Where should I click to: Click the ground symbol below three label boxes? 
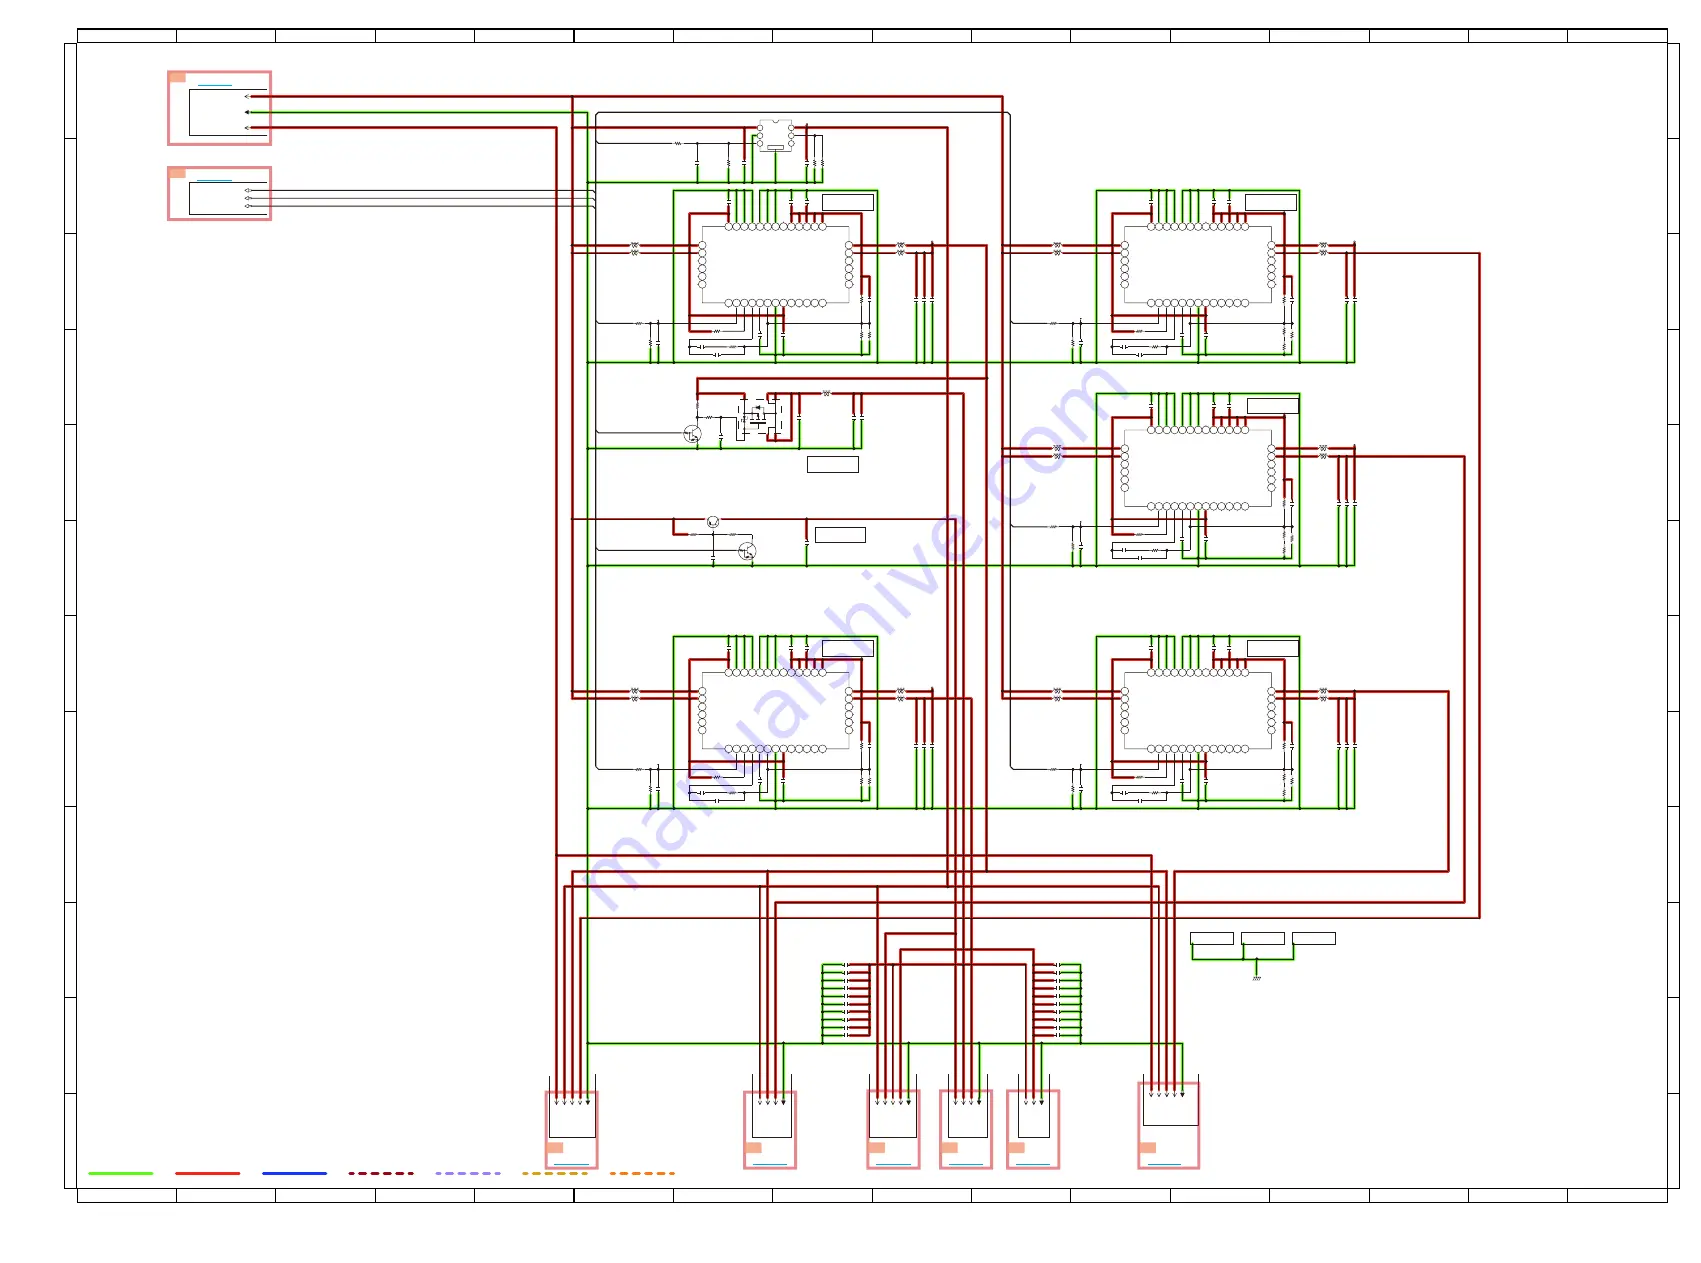[1256, 977]
